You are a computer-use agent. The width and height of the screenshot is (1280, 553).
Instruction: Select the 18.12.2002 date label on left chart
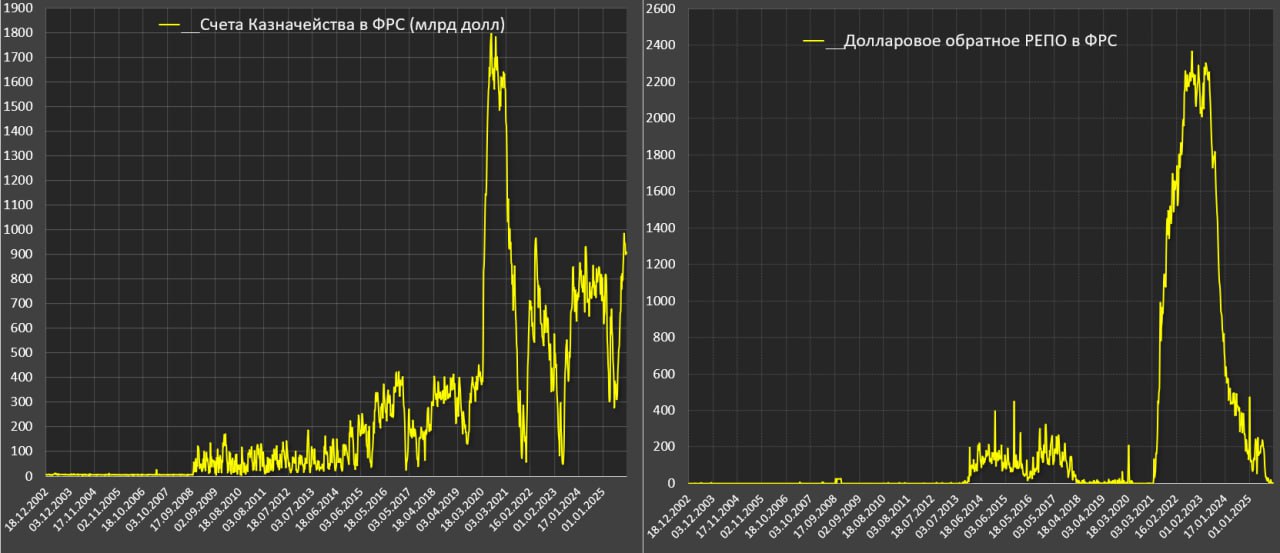(x=27, y=510)
